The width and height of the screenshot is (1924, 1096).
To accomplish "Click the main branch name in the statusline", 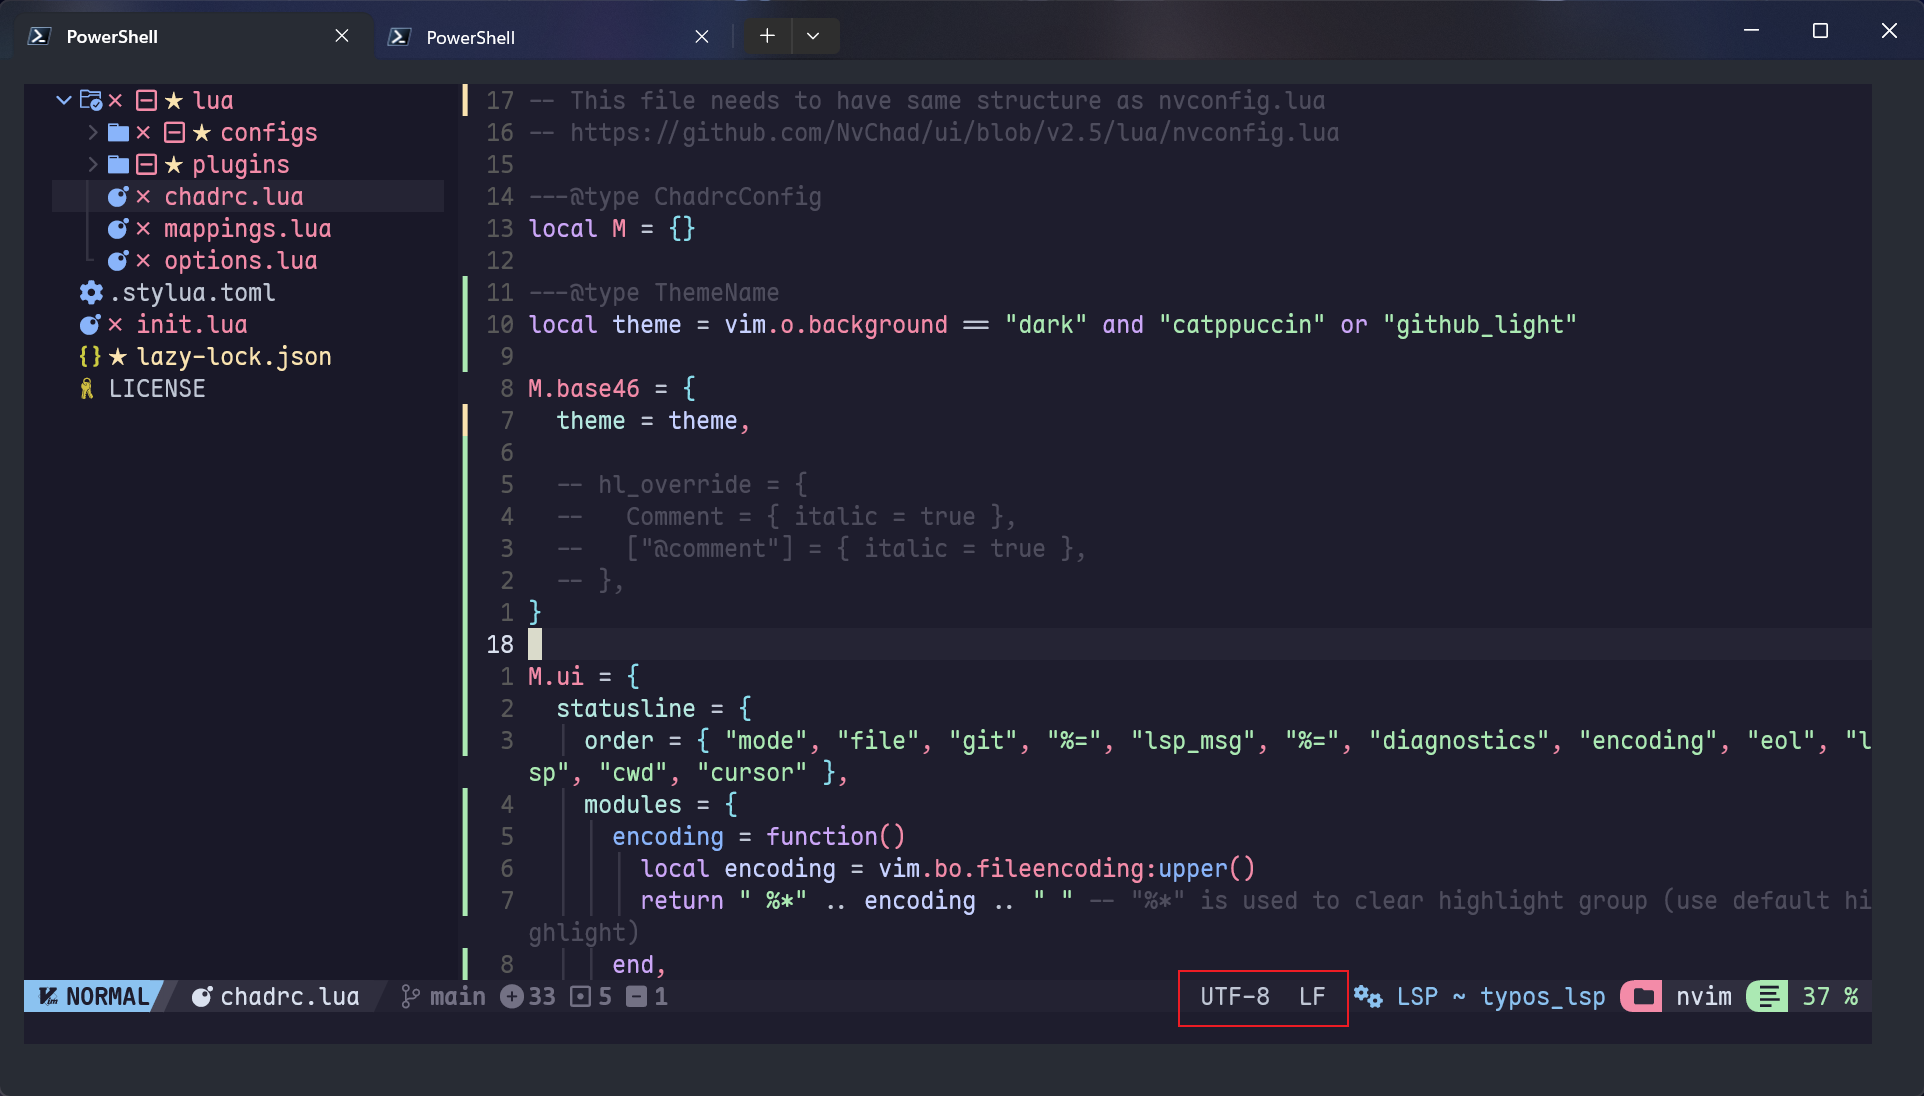I will tap(456, 996).
